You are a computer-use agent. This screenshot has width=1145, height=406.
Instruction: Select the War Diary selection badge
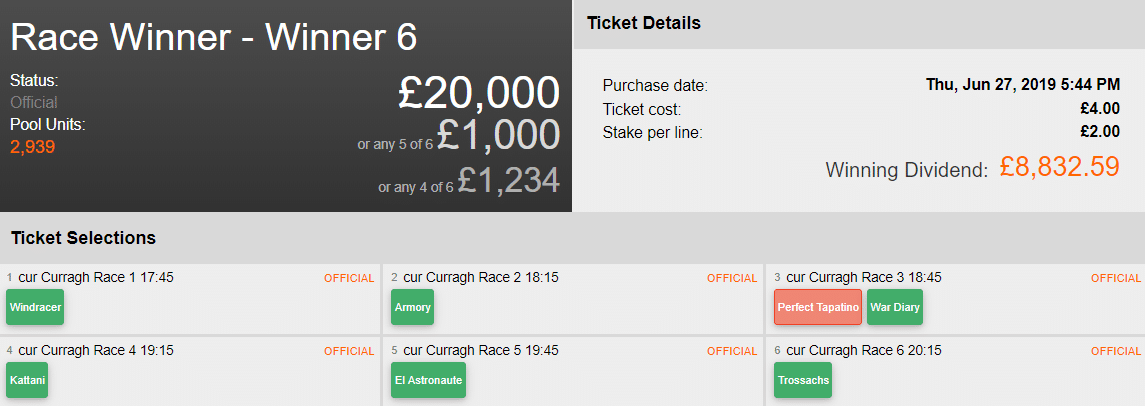(894, 308)
